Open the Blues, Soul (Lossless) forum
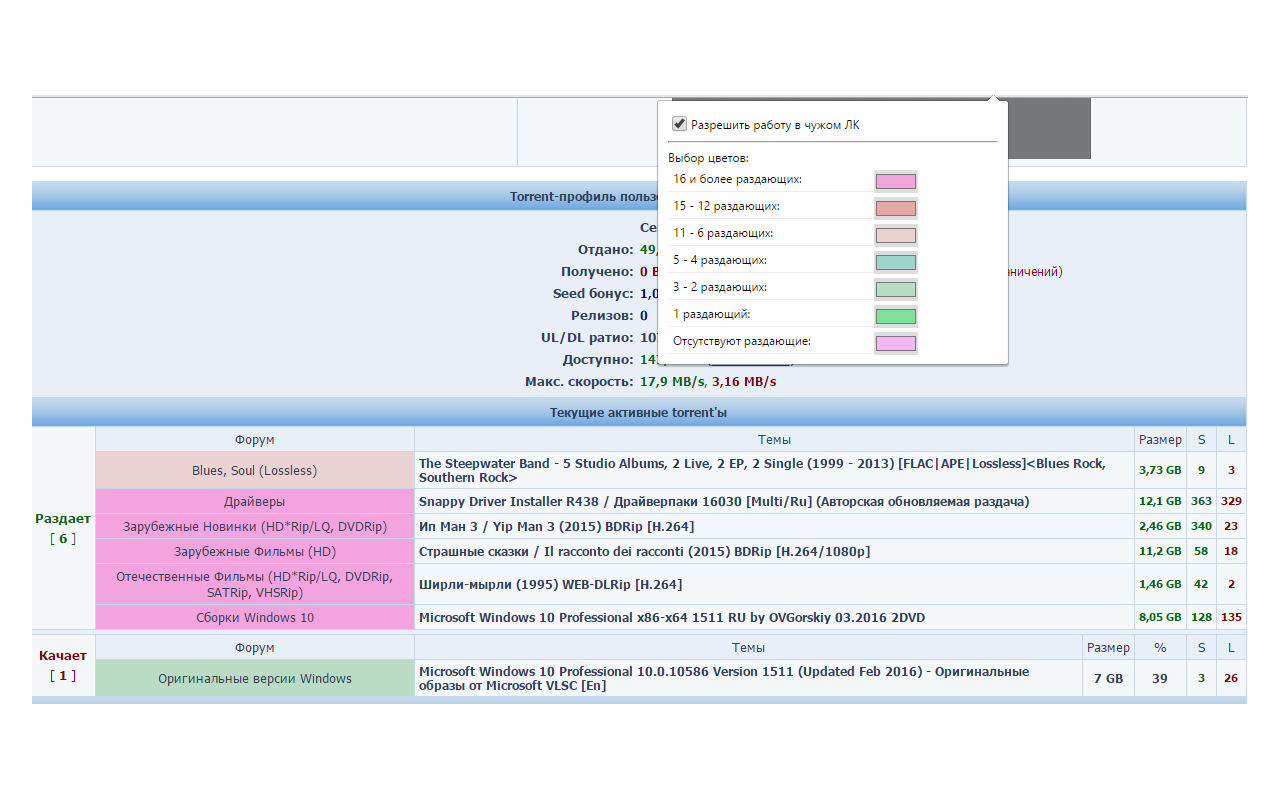The width and height of the screenshot is (1280, 800). pos(254,471)
